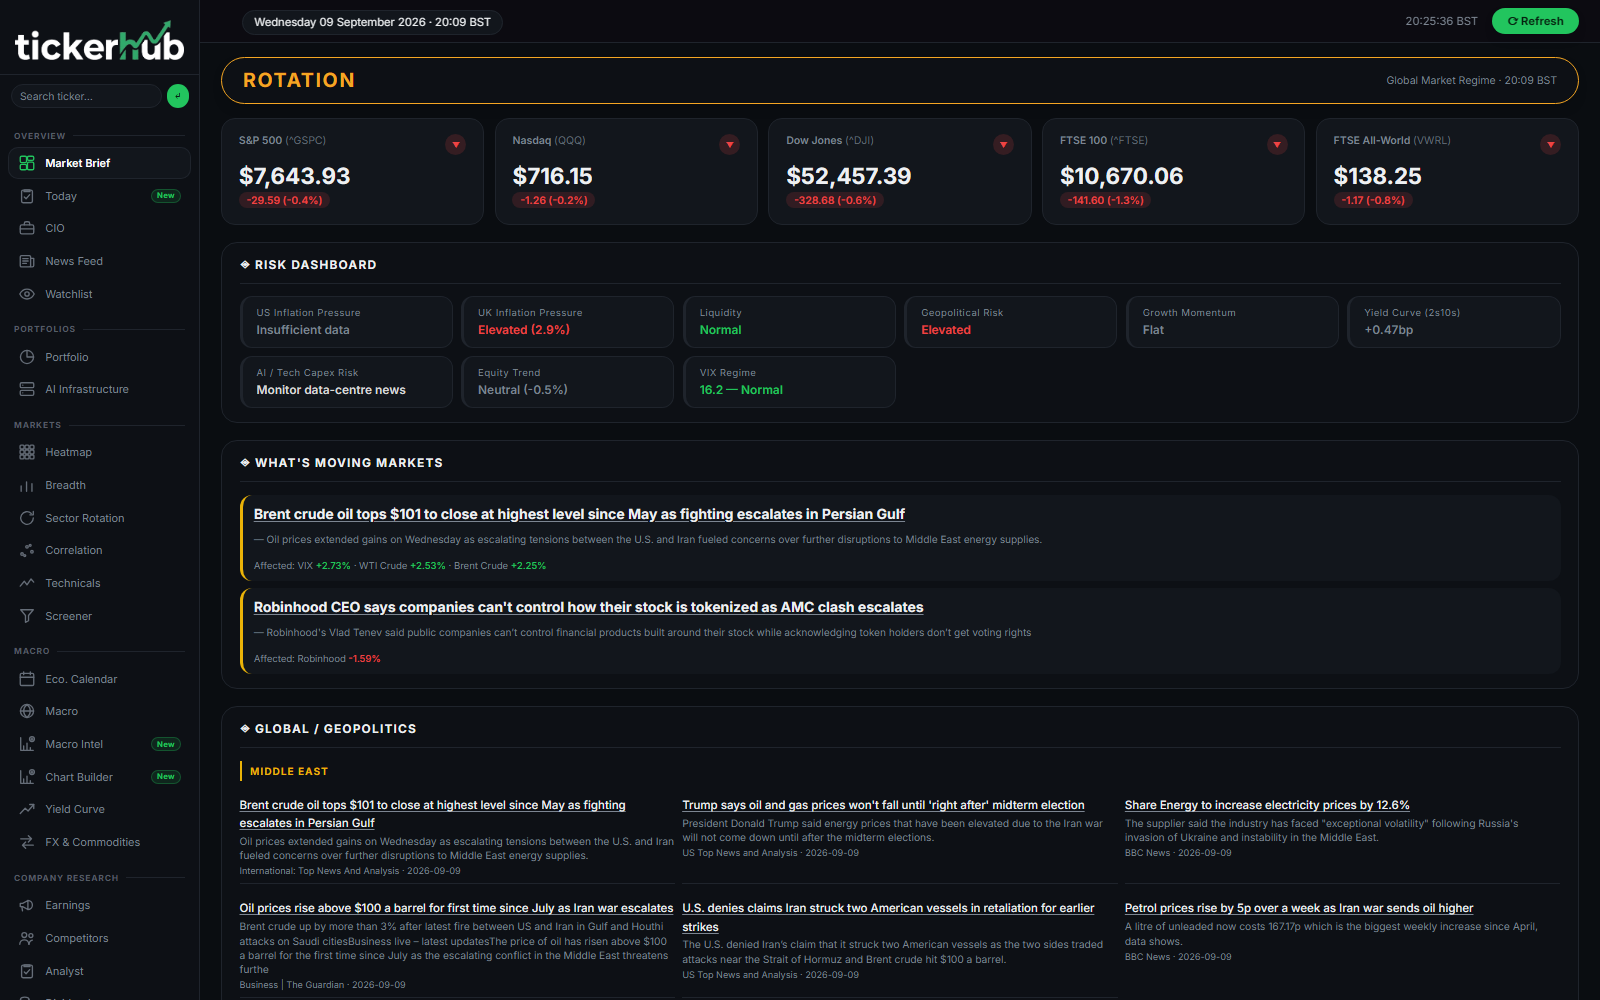Click the UK Inflation Pressure risk tile
This screenshot has height=1000, width=1600.
click(x=568, y=322)
